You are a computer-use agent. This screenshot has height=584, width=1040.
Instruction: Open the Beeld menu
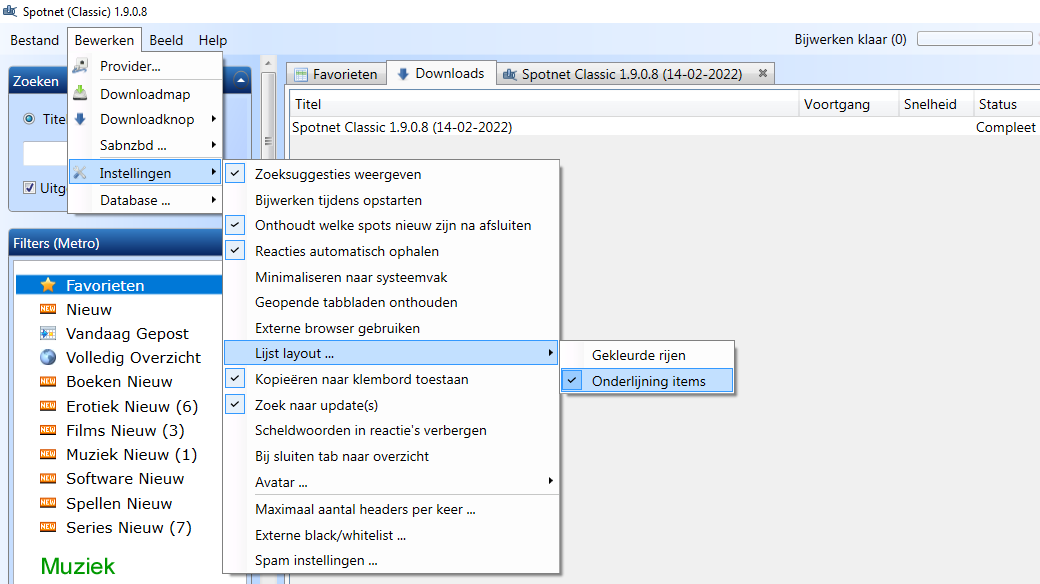coord(166,40)
